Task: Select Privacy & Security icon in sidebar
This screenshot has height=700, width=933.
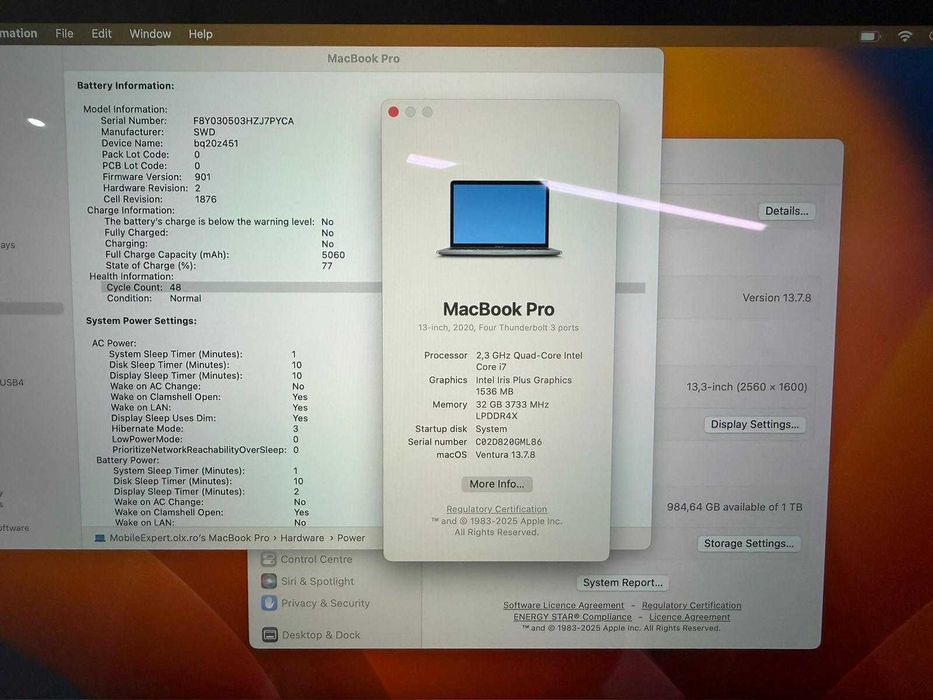Action: click(269, 603)
